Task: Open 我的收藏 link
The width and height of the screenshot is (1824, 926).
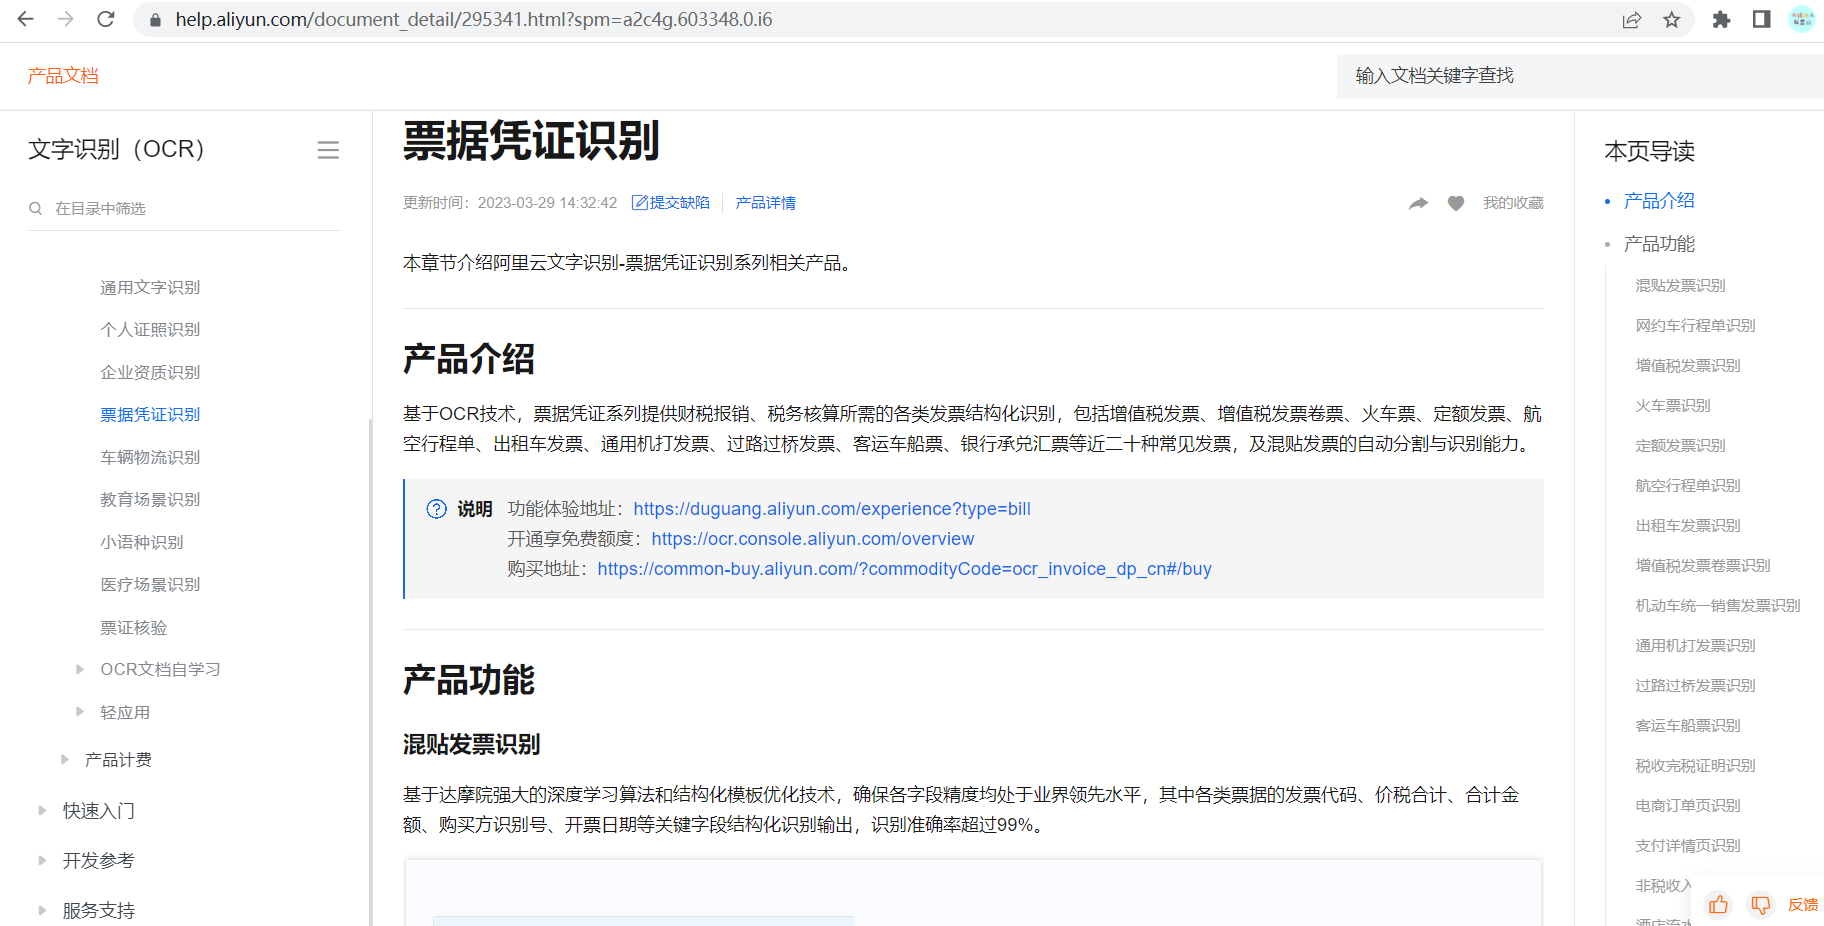Action: 1513,203
